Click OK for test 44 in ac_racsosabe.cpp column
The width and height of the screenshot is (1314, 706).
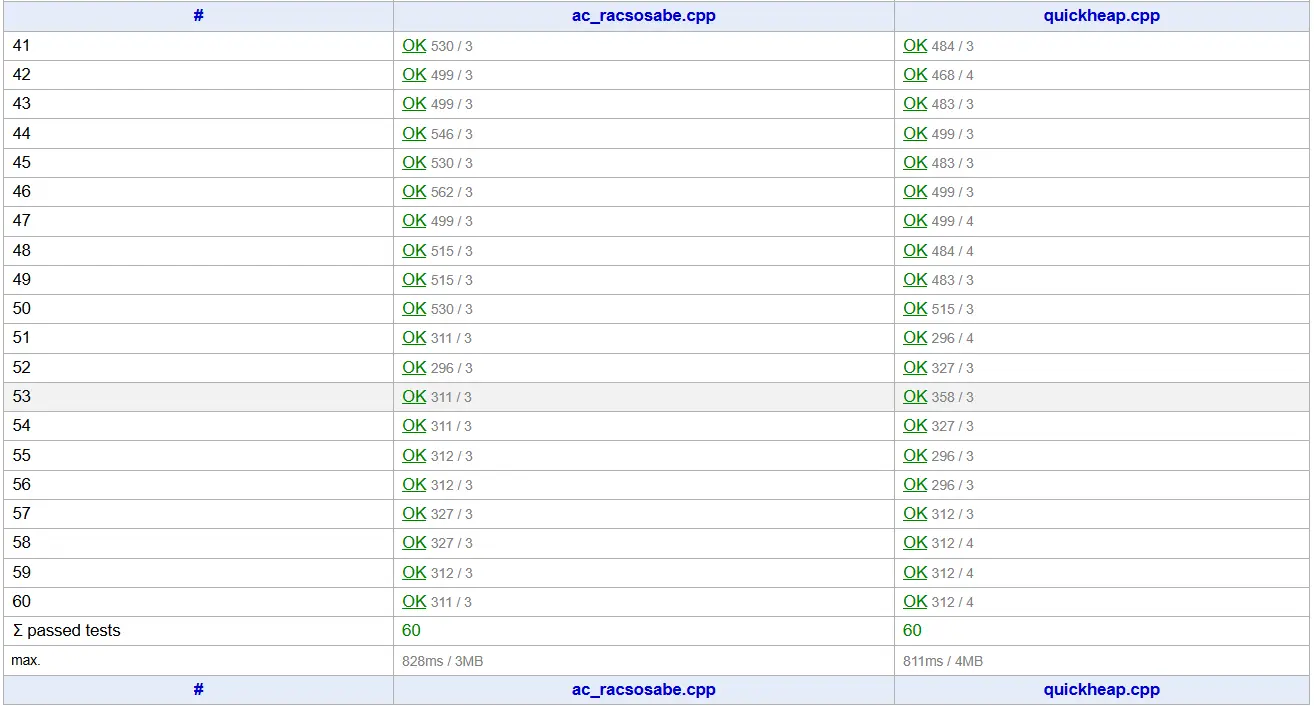point(414,133)
